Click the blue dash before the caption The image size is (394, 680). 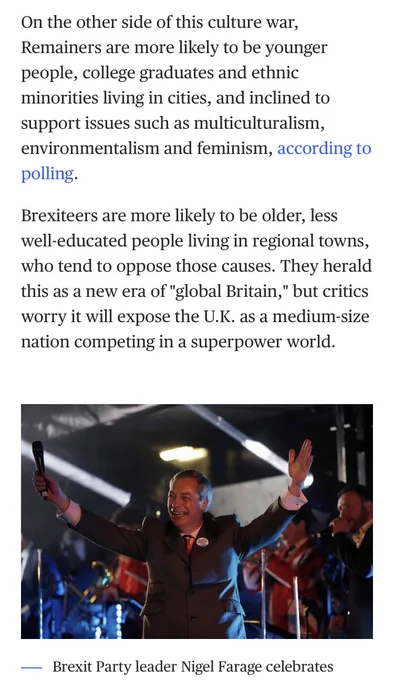point(31,668)
